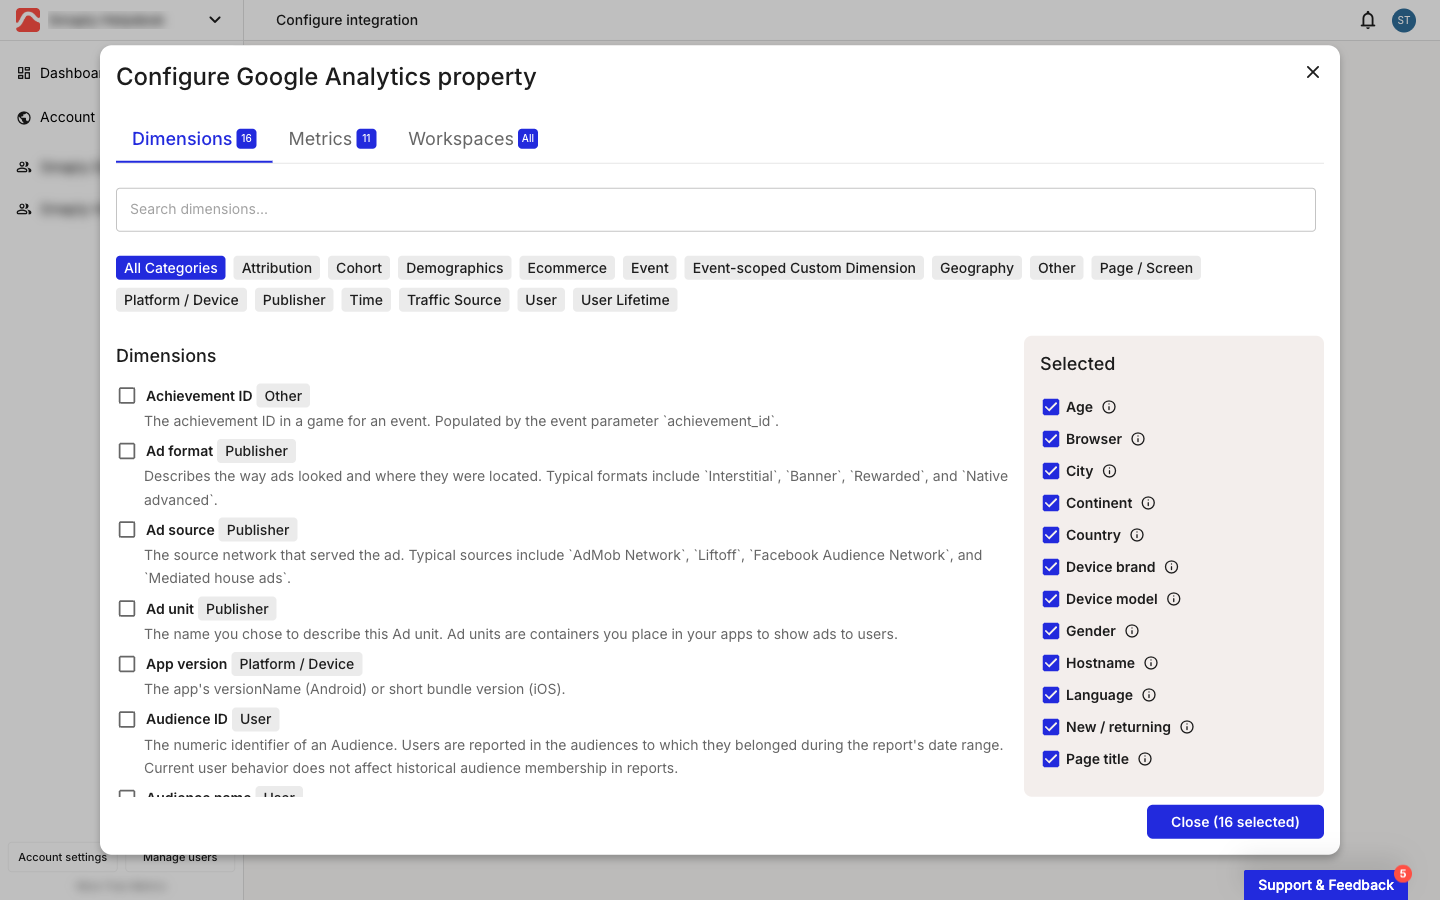Check the Ad format dimension

click(127, 451)
